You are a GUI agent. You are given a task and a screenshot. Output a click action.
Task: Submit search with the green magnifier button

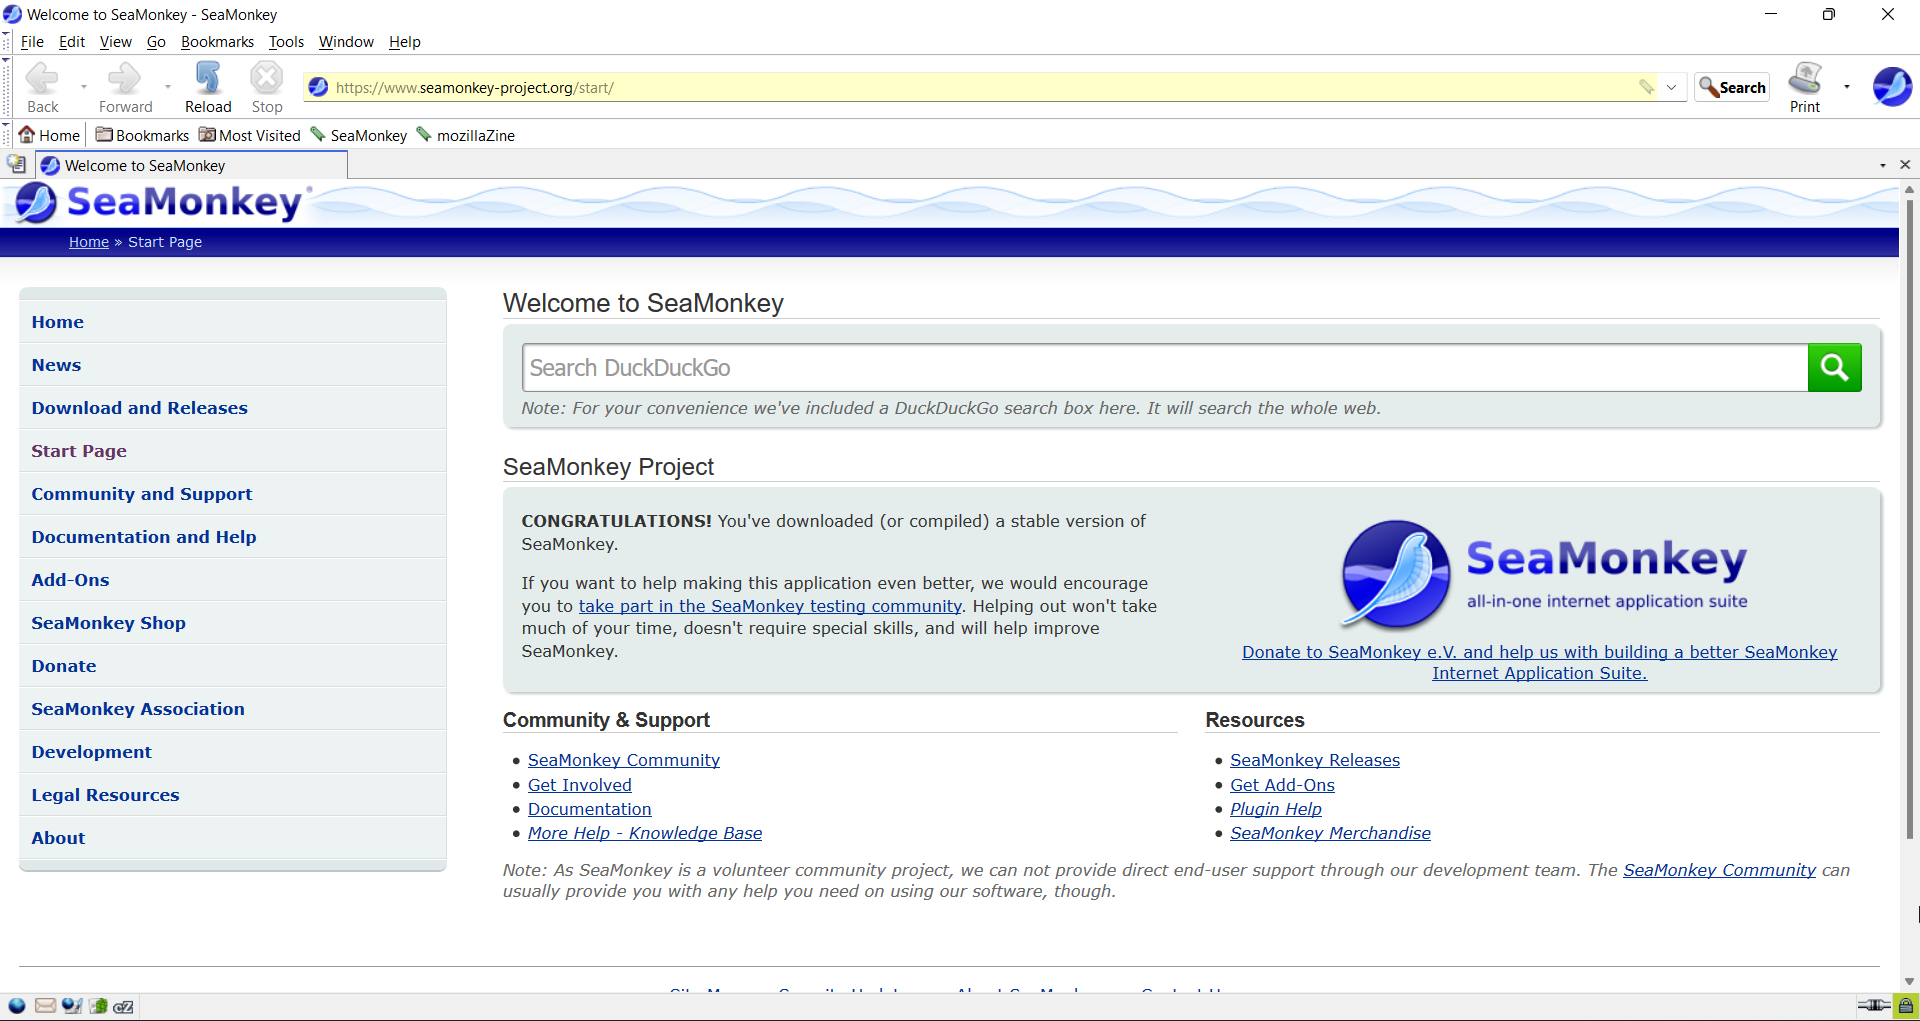(x=1834, y=368)
